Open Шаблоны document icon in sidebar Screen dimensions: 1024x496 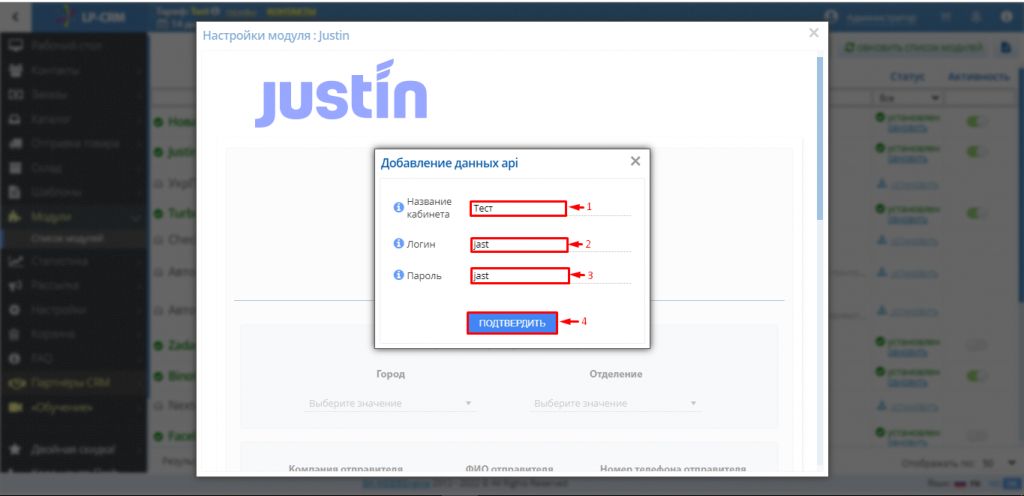(16, 192)
